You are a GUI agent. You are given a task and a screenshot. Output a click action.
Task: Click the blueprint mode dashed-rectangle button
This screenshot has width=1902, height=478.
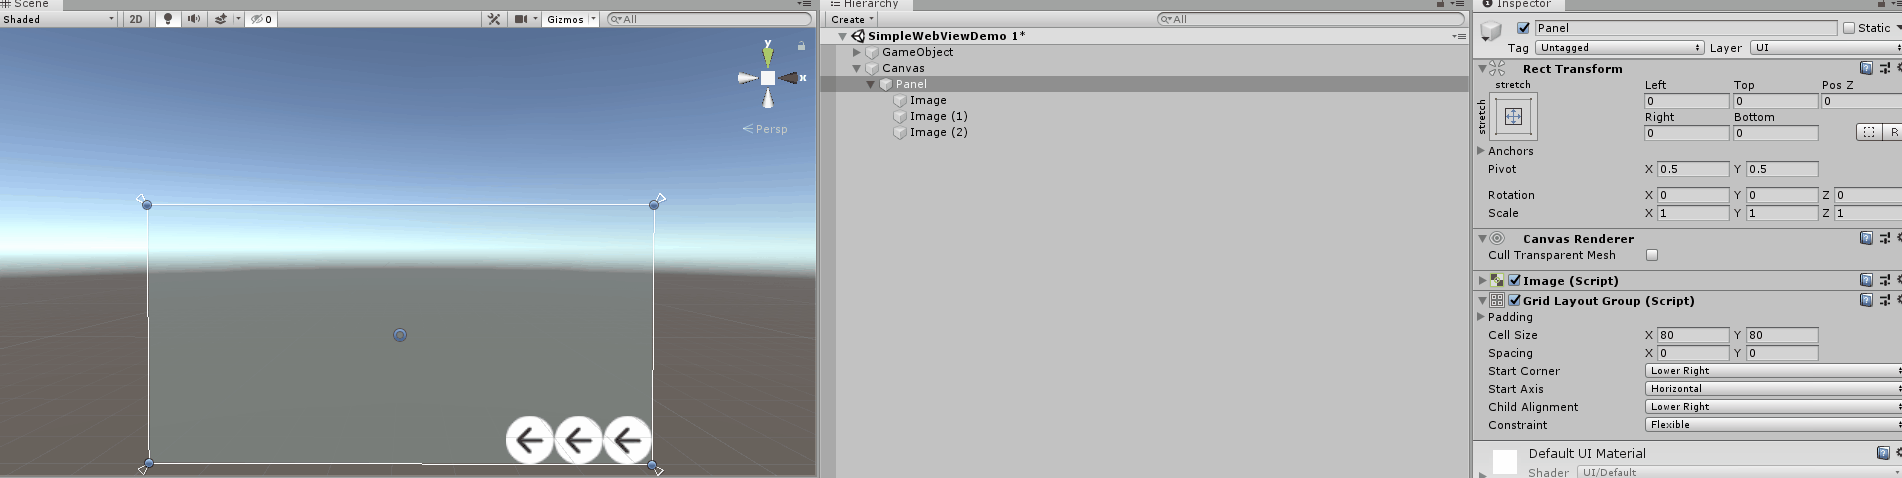pos(1868,132)
